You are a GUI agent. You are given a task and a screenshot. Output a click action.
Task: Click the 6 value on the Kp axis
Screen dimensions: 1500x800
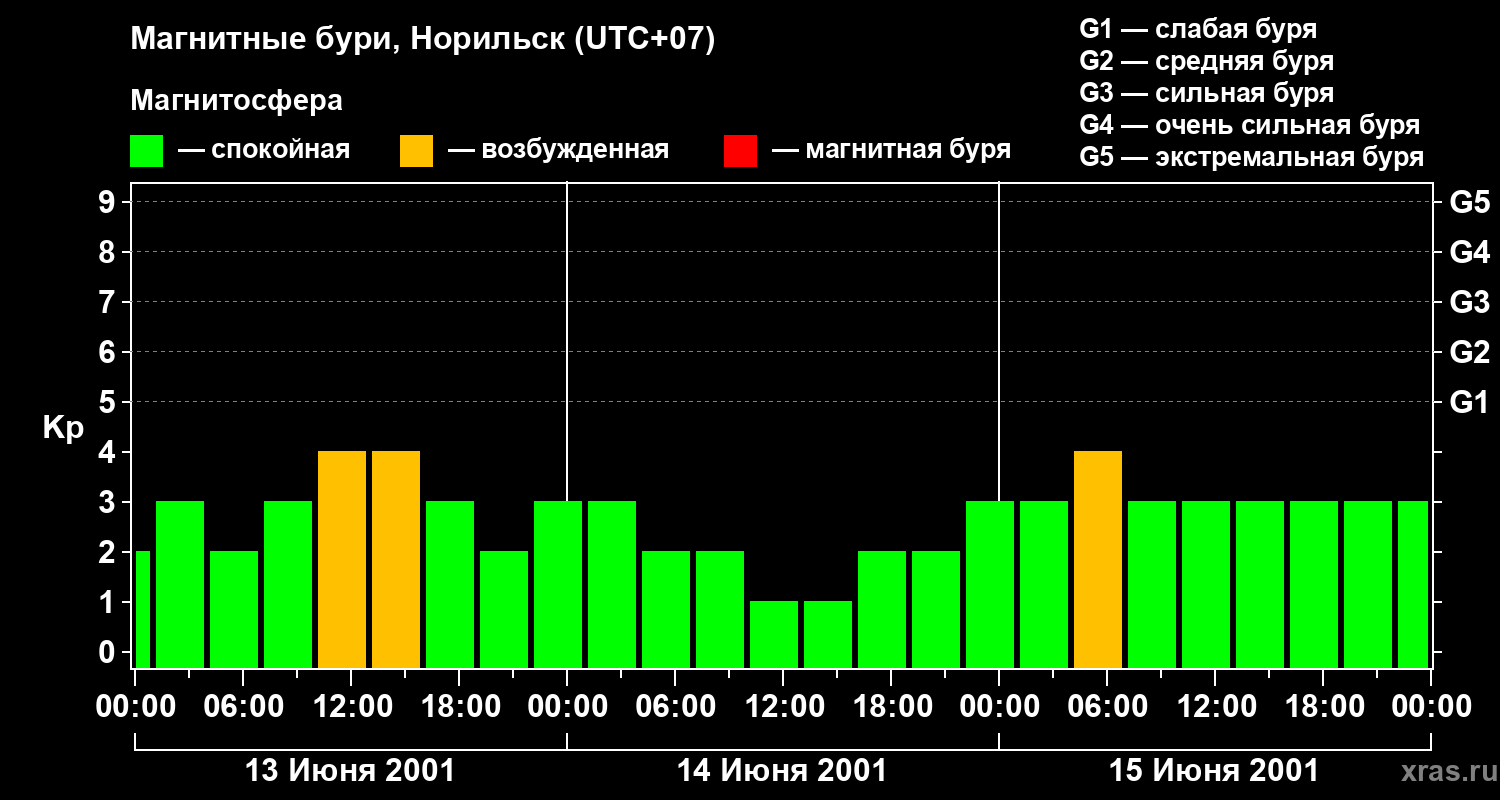(x=109, y=352)
